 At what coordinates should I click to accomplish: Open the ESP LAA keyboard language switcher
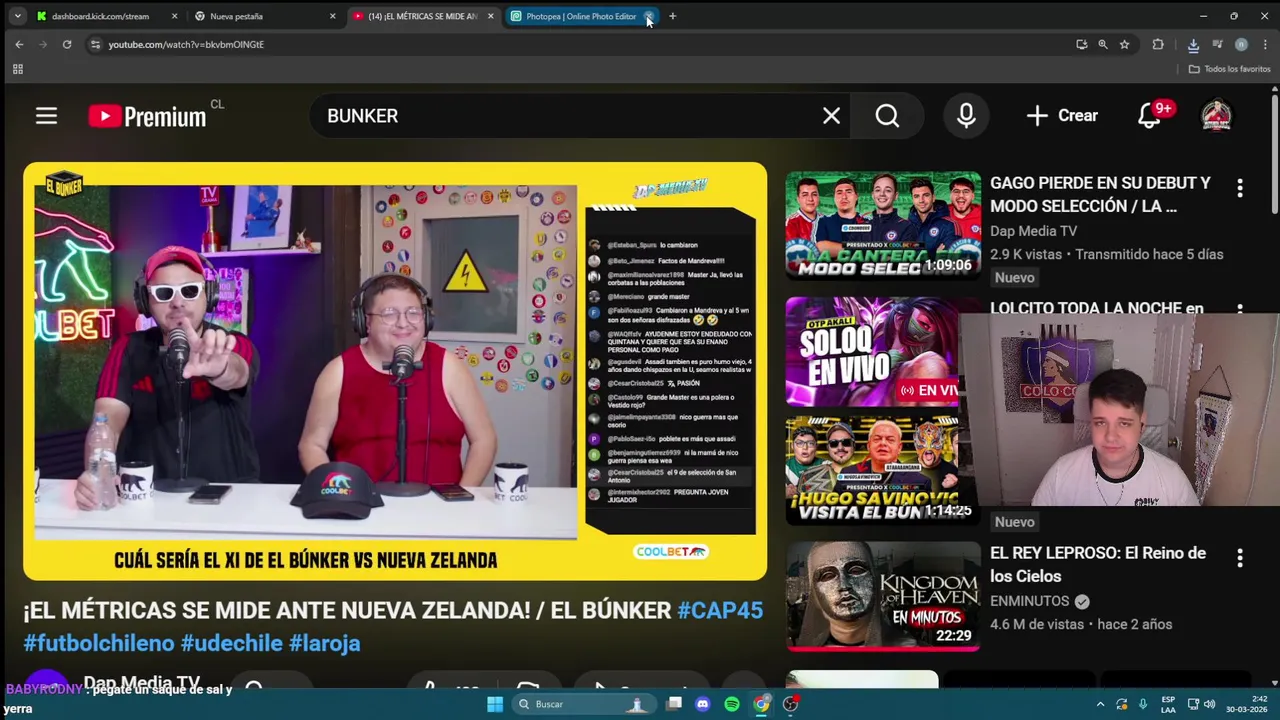1168,704
